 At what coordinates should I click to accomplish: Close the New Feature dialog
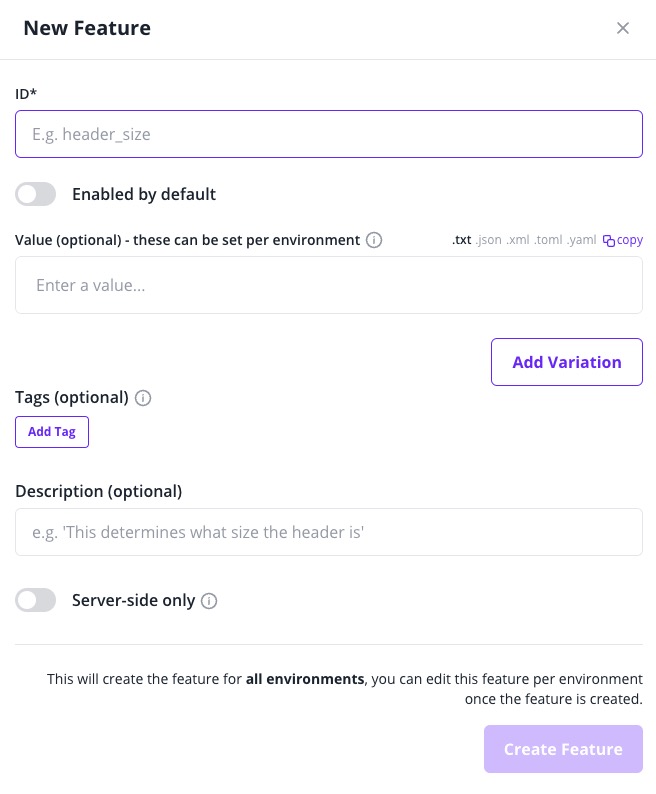click(623, 28)
